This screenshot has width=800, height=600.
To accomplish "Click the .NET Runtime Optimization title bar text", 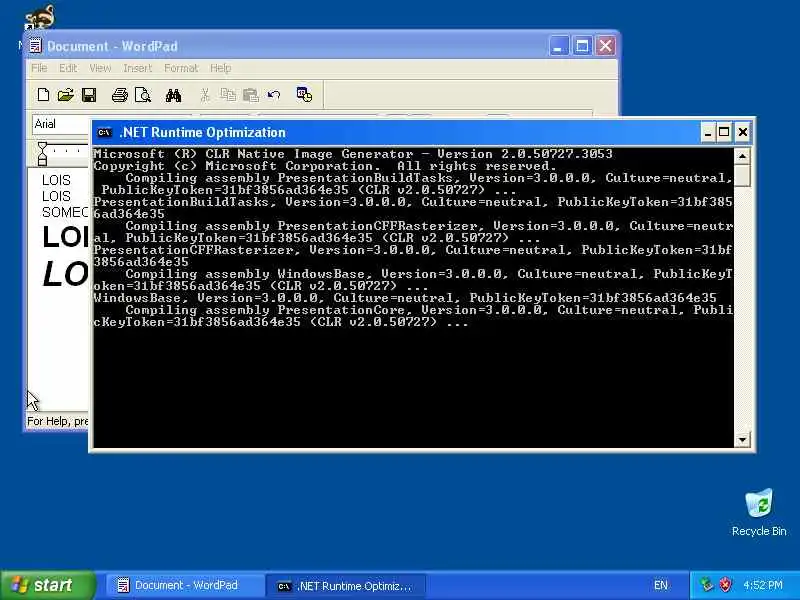I will [203, 133].
